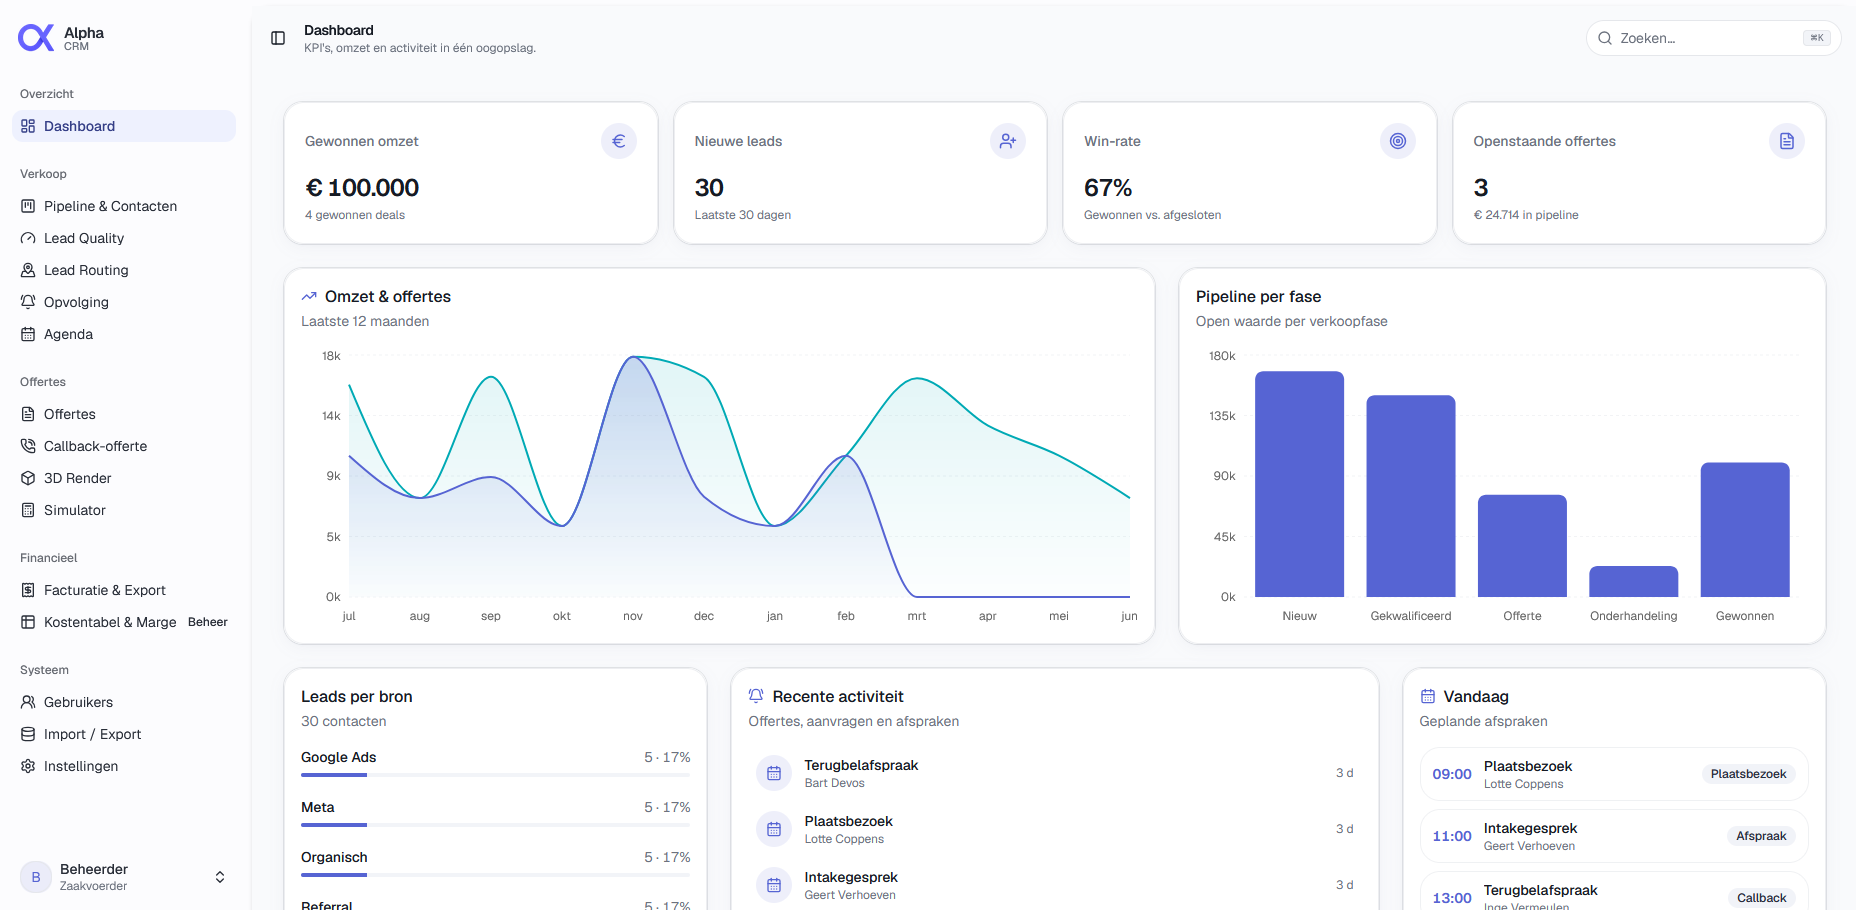
Task: Click the target icon on Win-rate card
Action: click(1398, 141)
